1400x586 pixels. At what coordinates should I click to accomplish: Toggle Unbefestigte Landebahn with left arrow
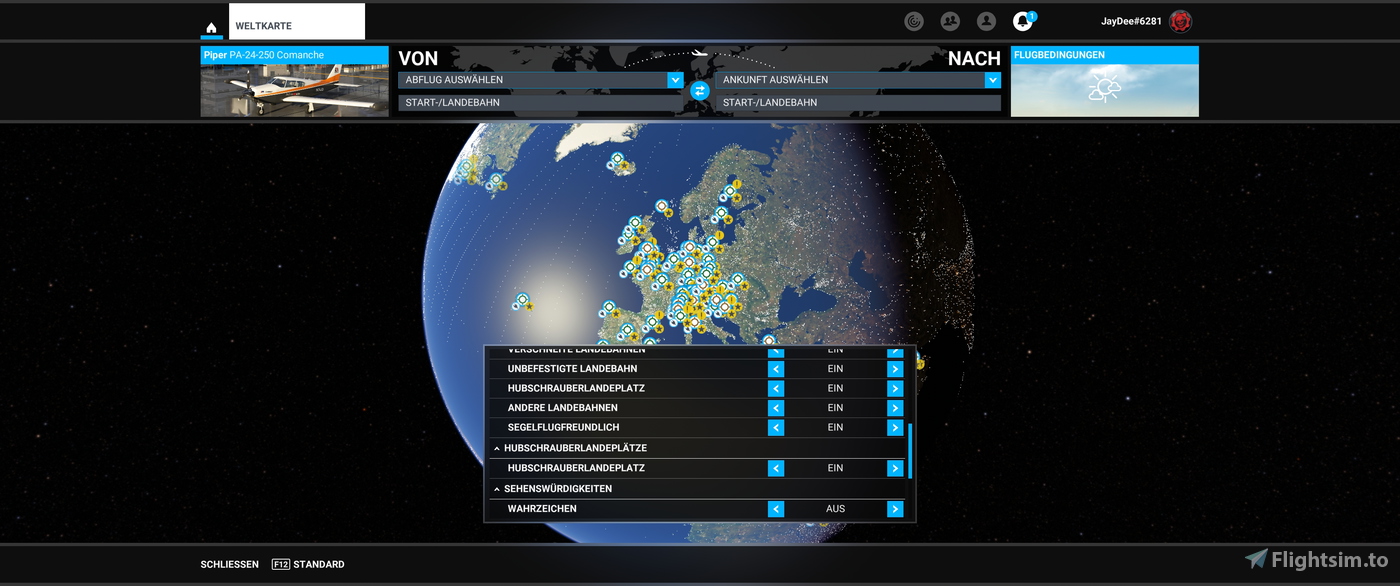pos(776,369)
